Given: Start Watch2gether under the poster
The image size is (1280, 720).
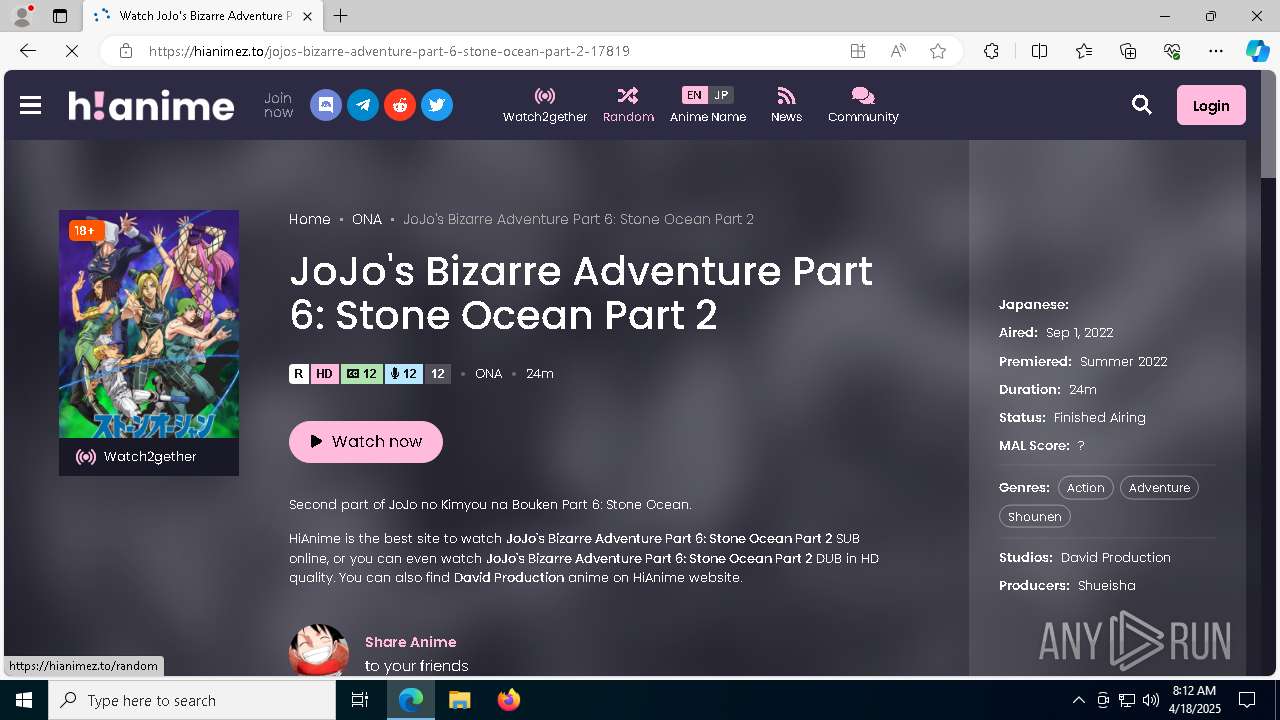Looking at the screenshot, I should tap(149, 457).
